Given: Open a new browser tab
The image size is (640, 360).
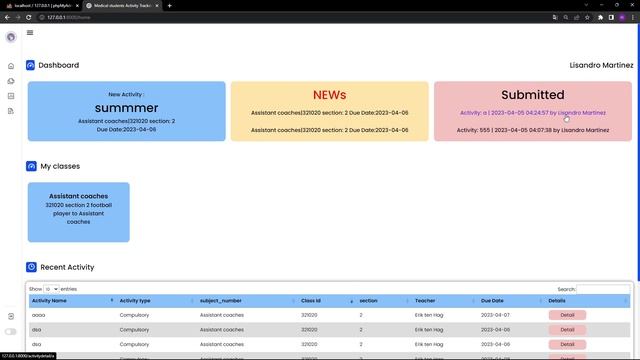Looking at the screenshot, I should tap(169, 6).
